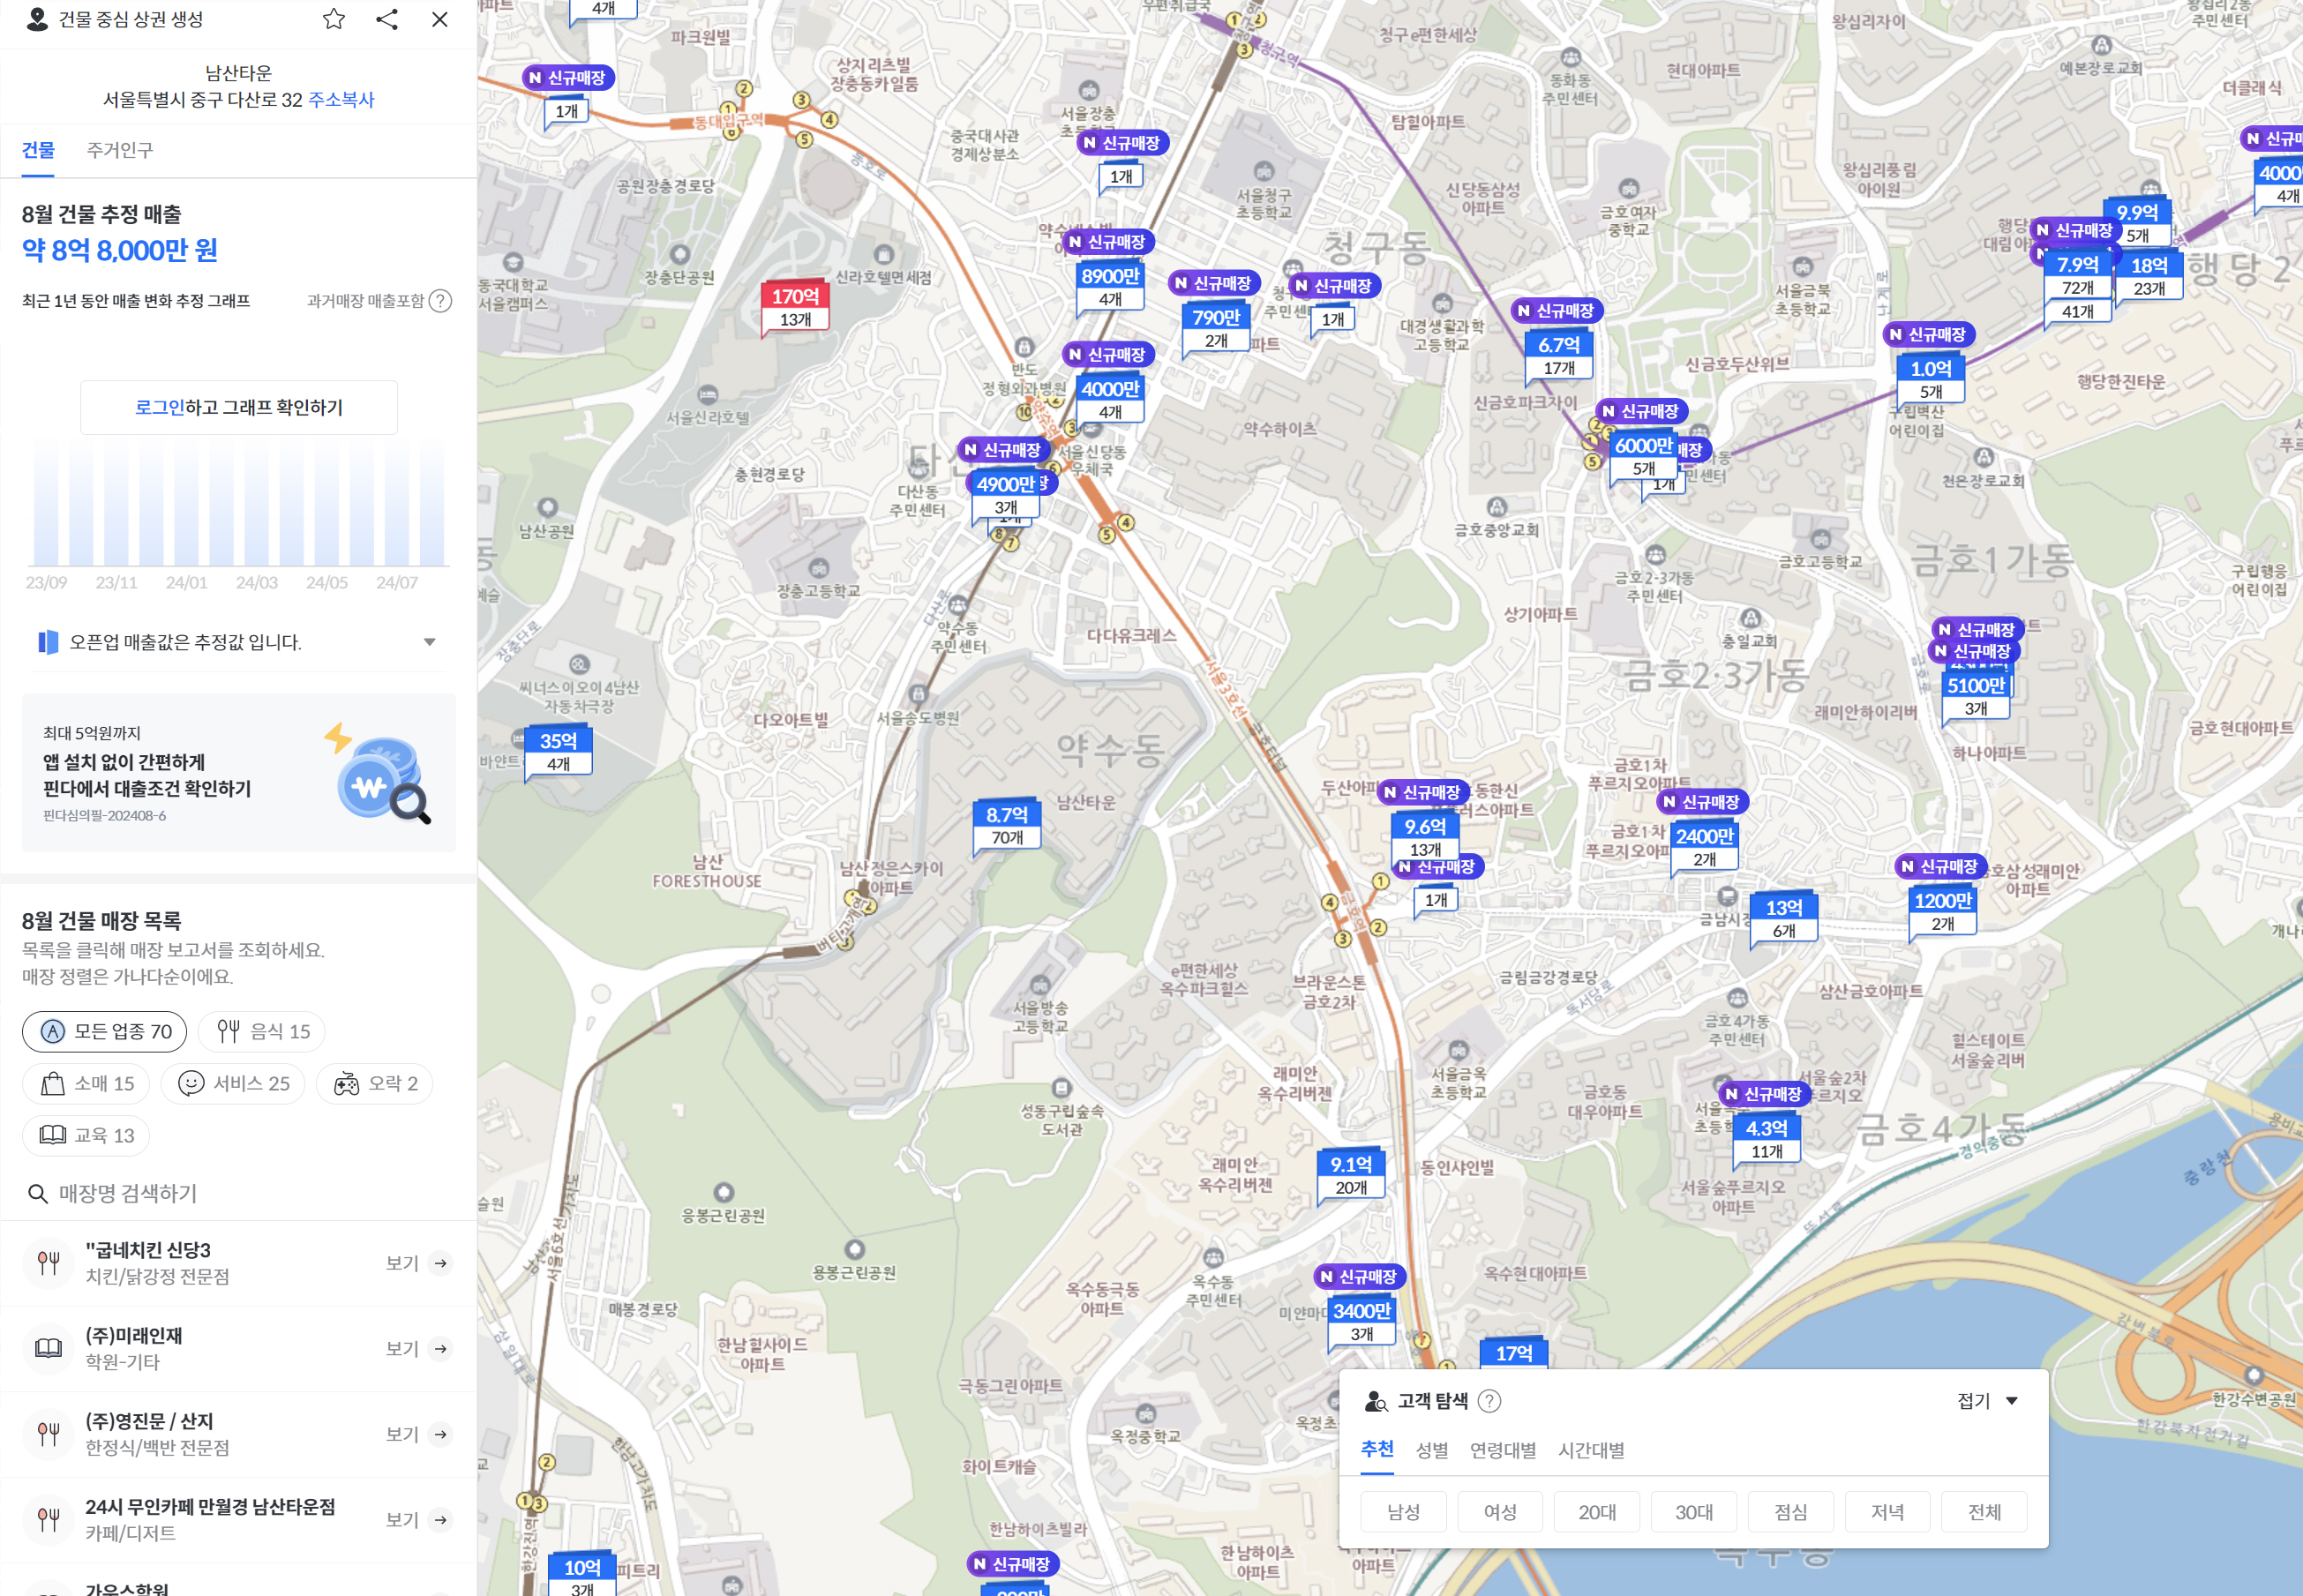Open the 핀다 대출조건 확인하기 banner
The image size is (2303, 1596).
[x=239, y=773]
